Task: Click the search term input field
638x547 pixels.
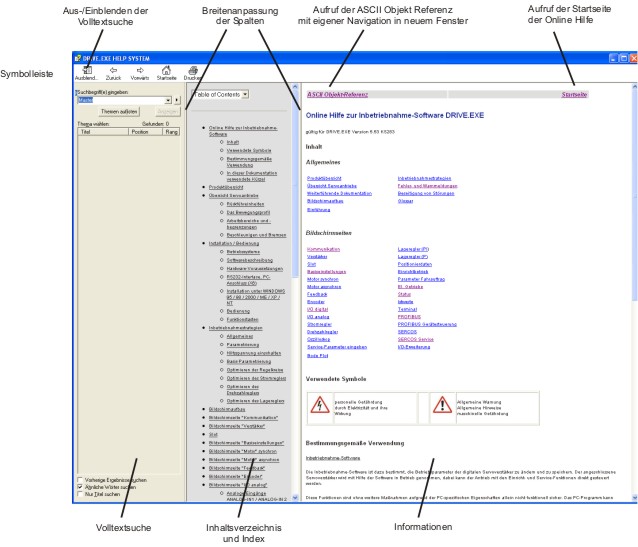Action: pyautogui.click(x=122, y=100)
